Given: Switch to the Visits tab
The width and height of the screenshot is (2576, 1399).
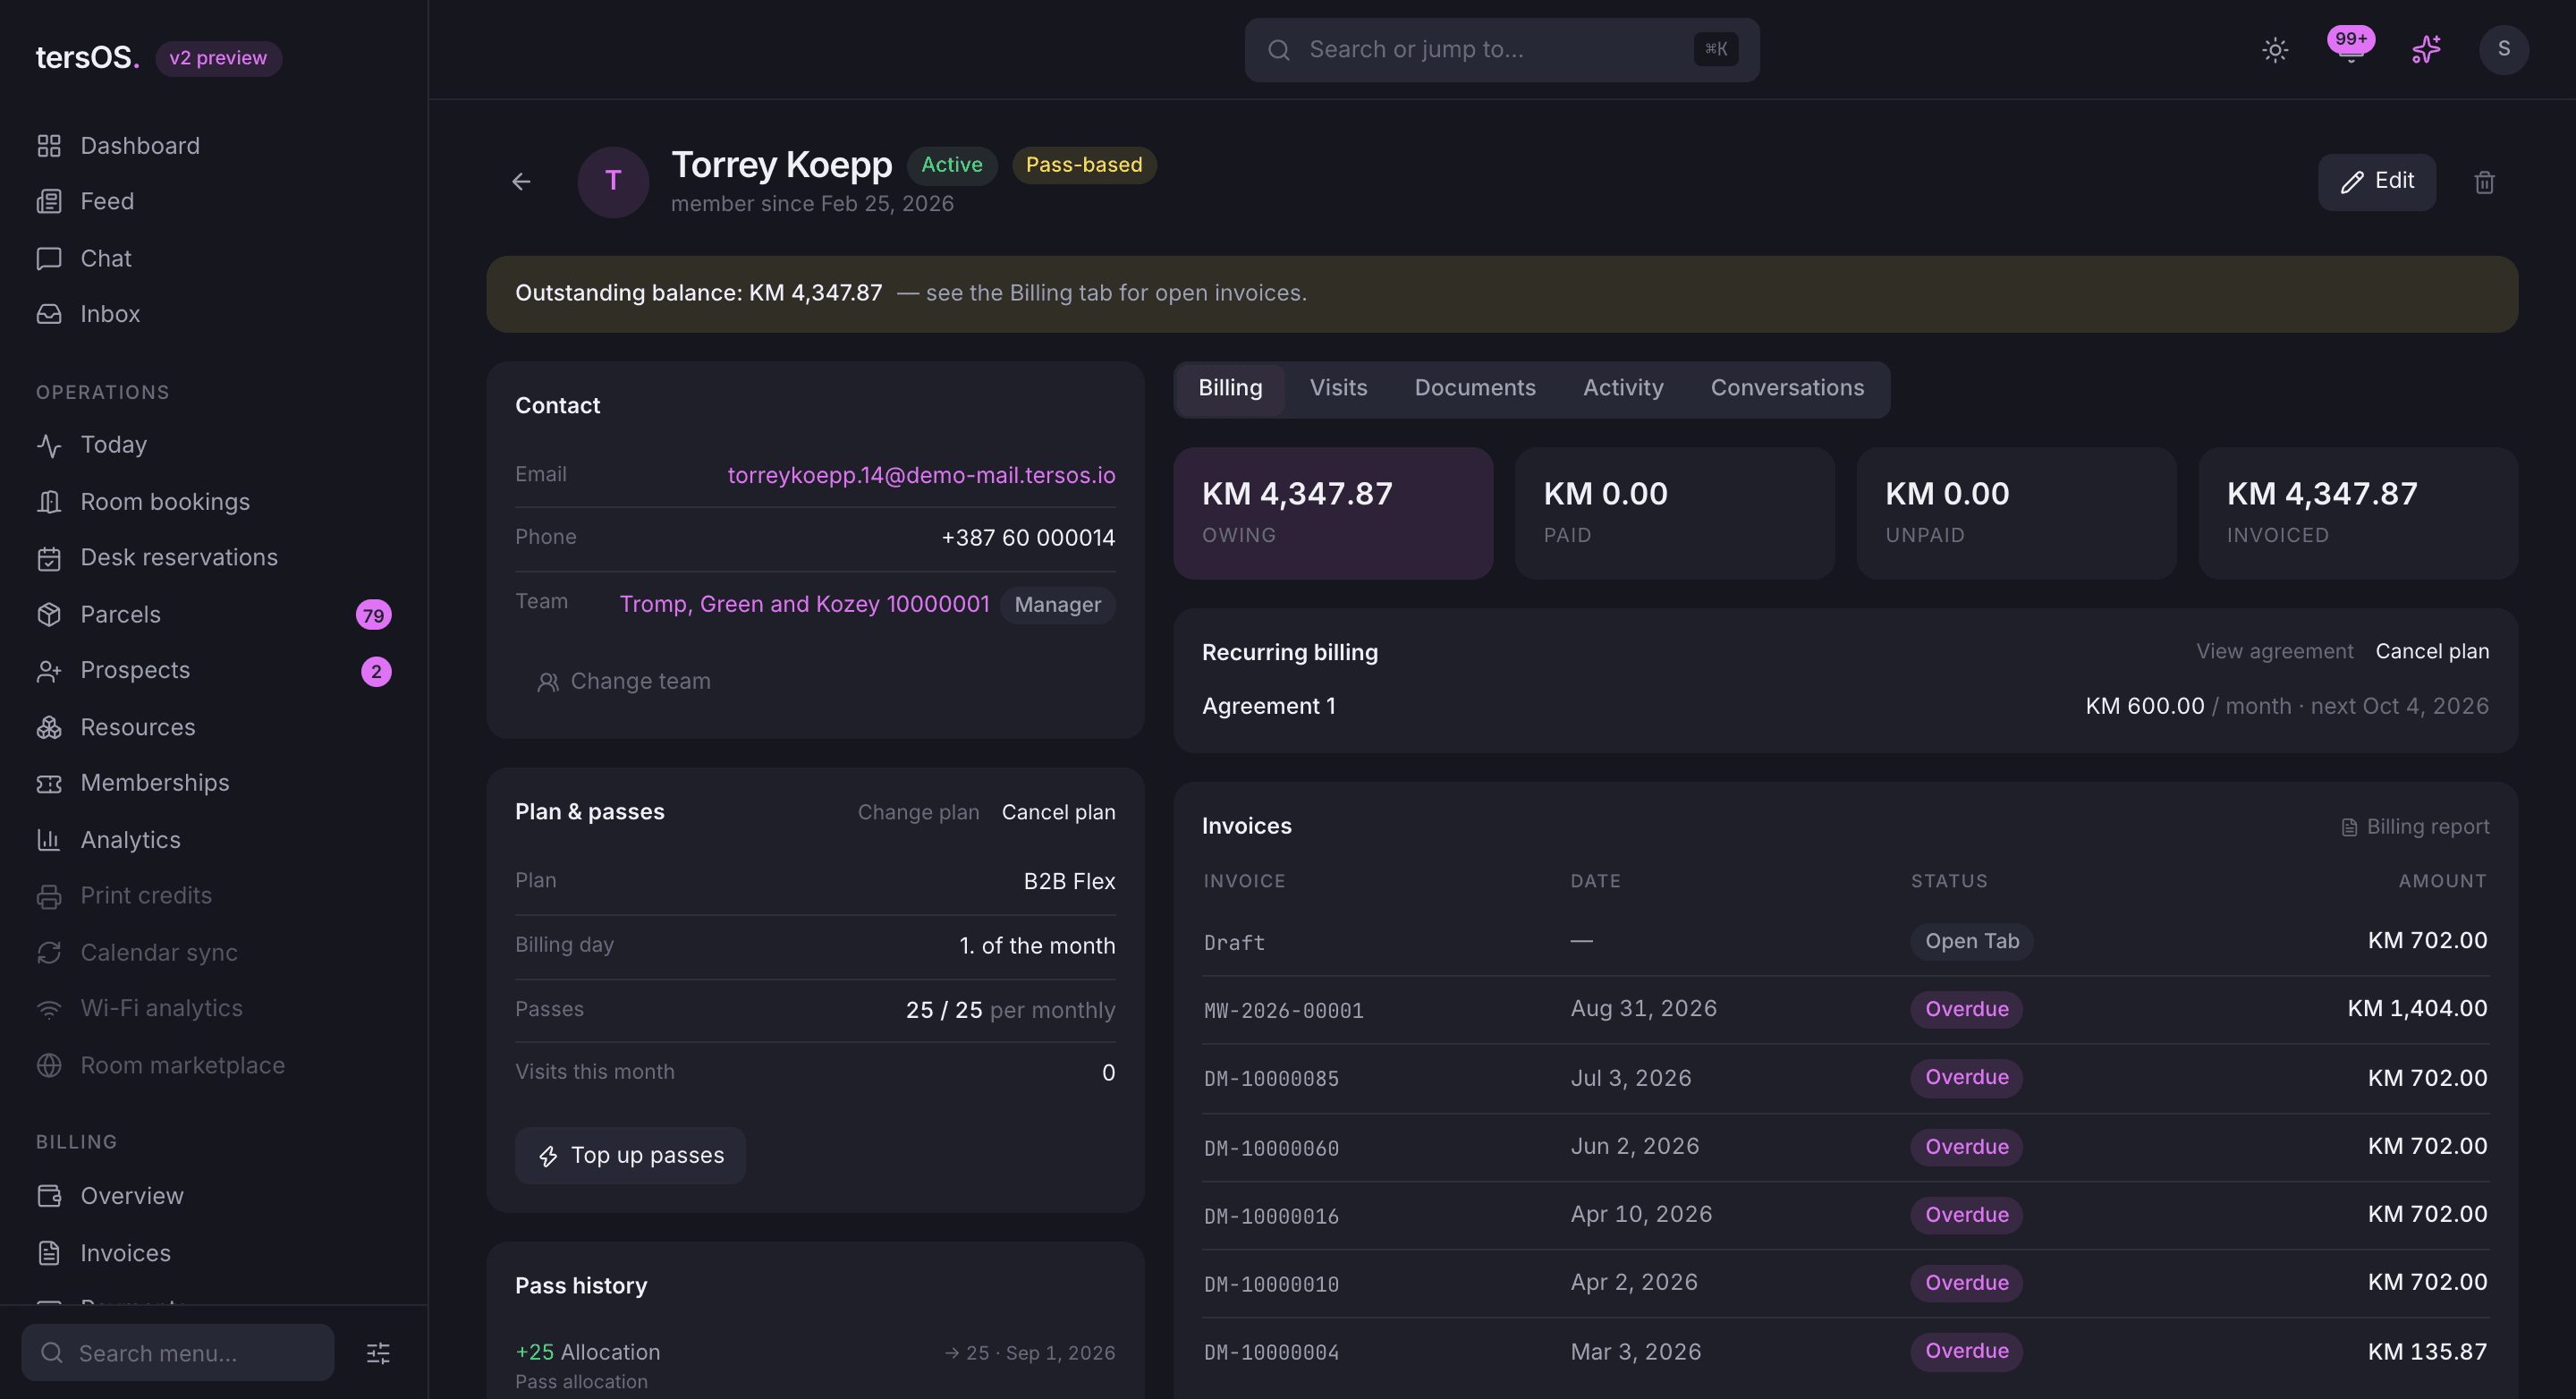Looking at the screenshot, I should coord(1338,389).
